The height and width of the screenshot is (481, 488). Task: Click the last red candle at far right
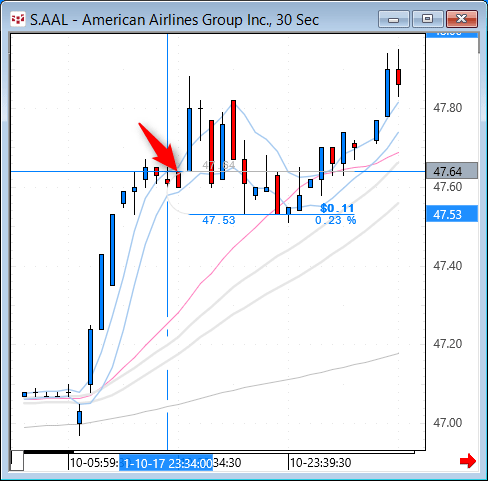click(398, 77)
